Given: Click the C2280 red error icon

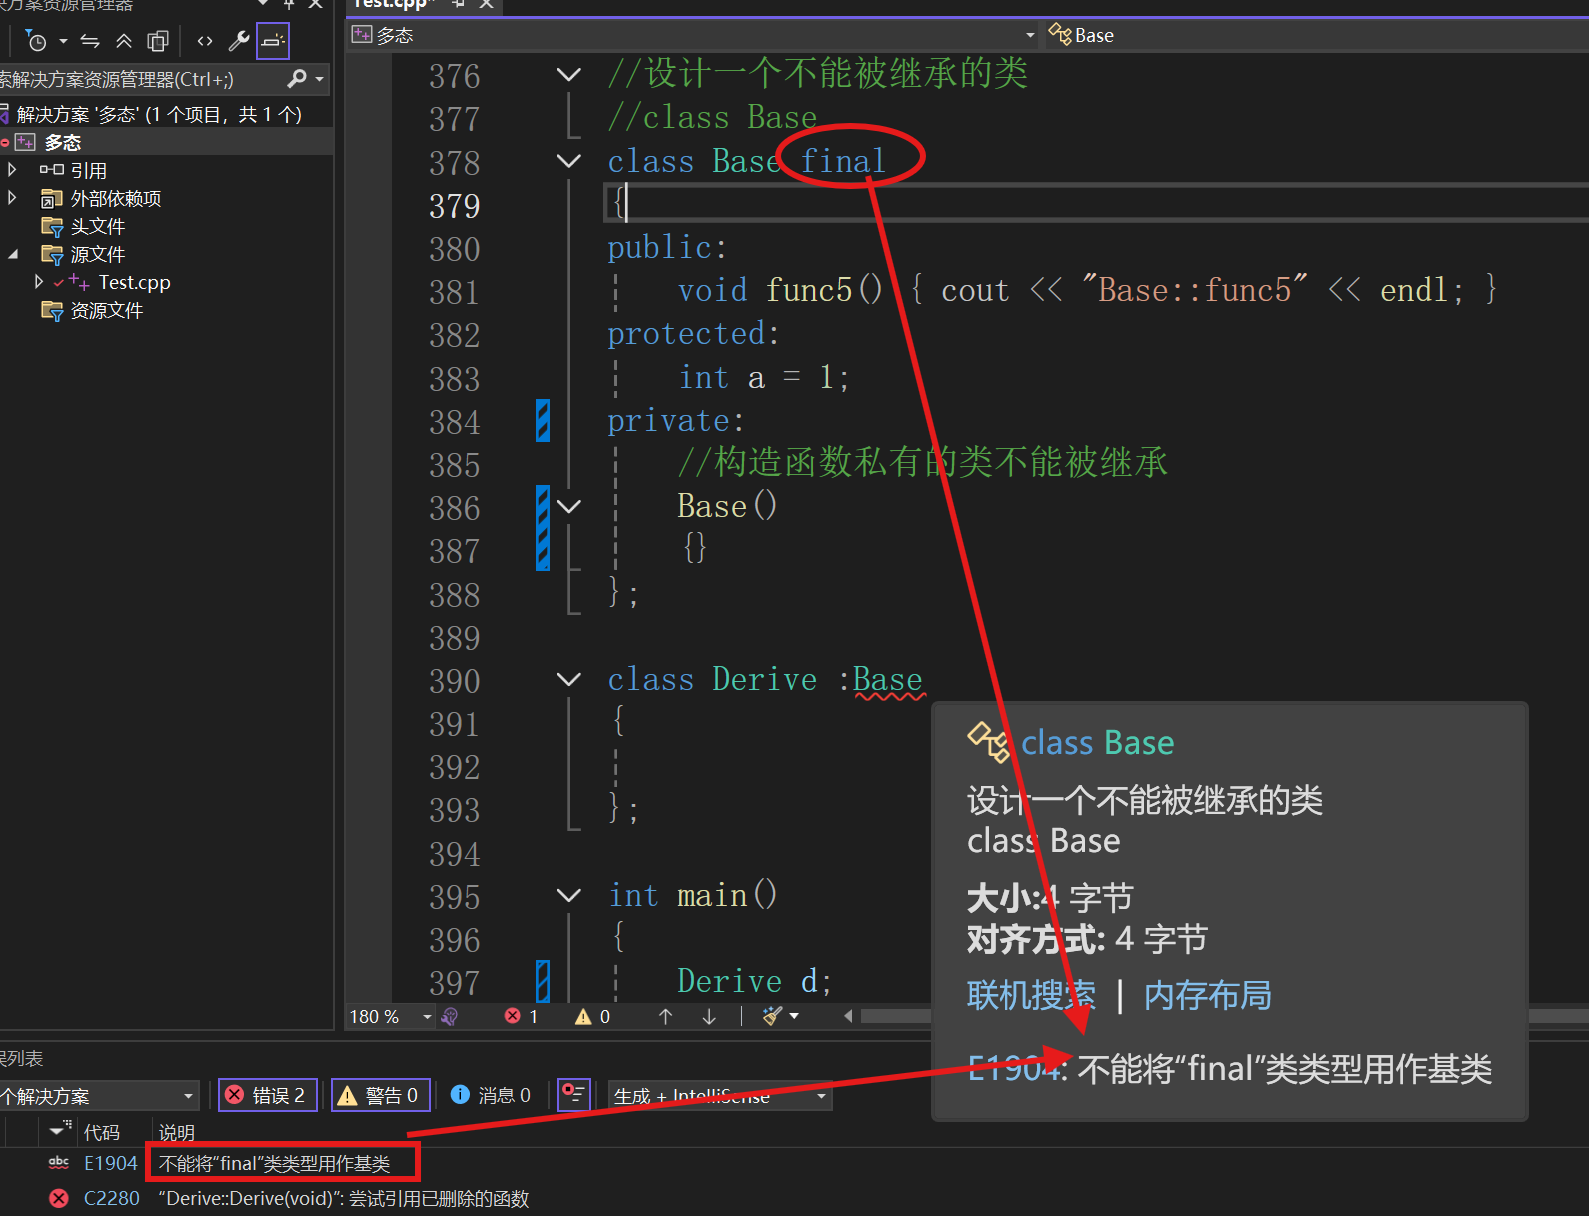Looking at the screenshot, I should [59, 1198].
